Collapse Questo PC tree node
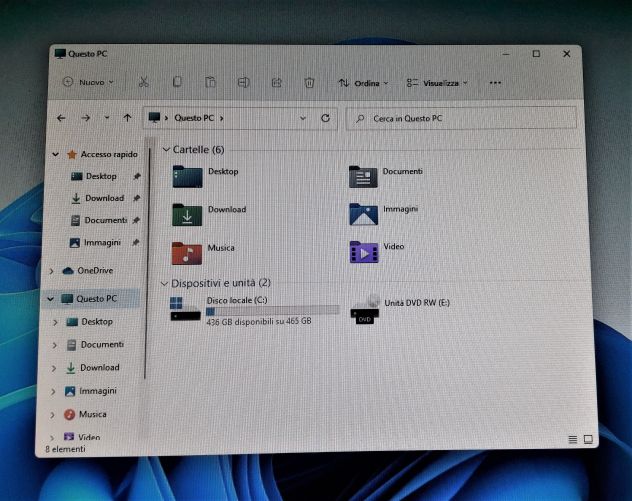 [x=50, y=299]
